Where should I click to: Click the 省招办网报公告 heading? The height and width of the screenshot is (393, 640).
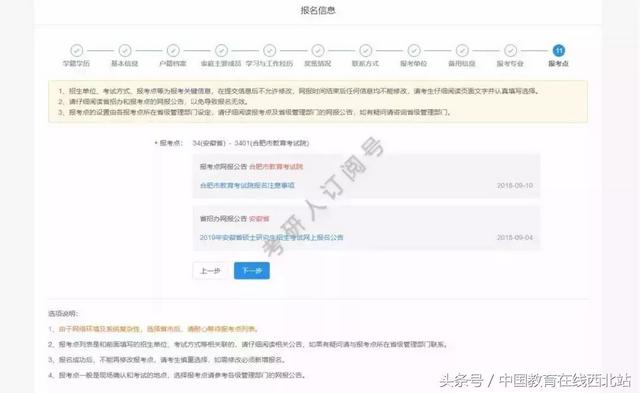pos(223,219)
